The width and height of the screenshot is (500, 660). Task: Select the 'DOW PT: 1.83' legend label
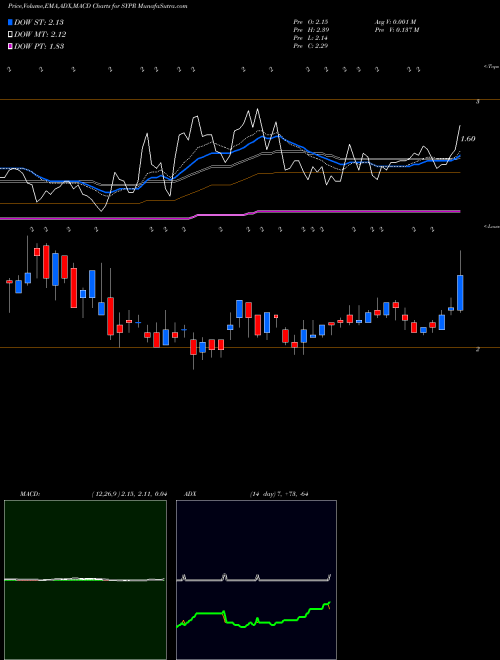[39, 47]
